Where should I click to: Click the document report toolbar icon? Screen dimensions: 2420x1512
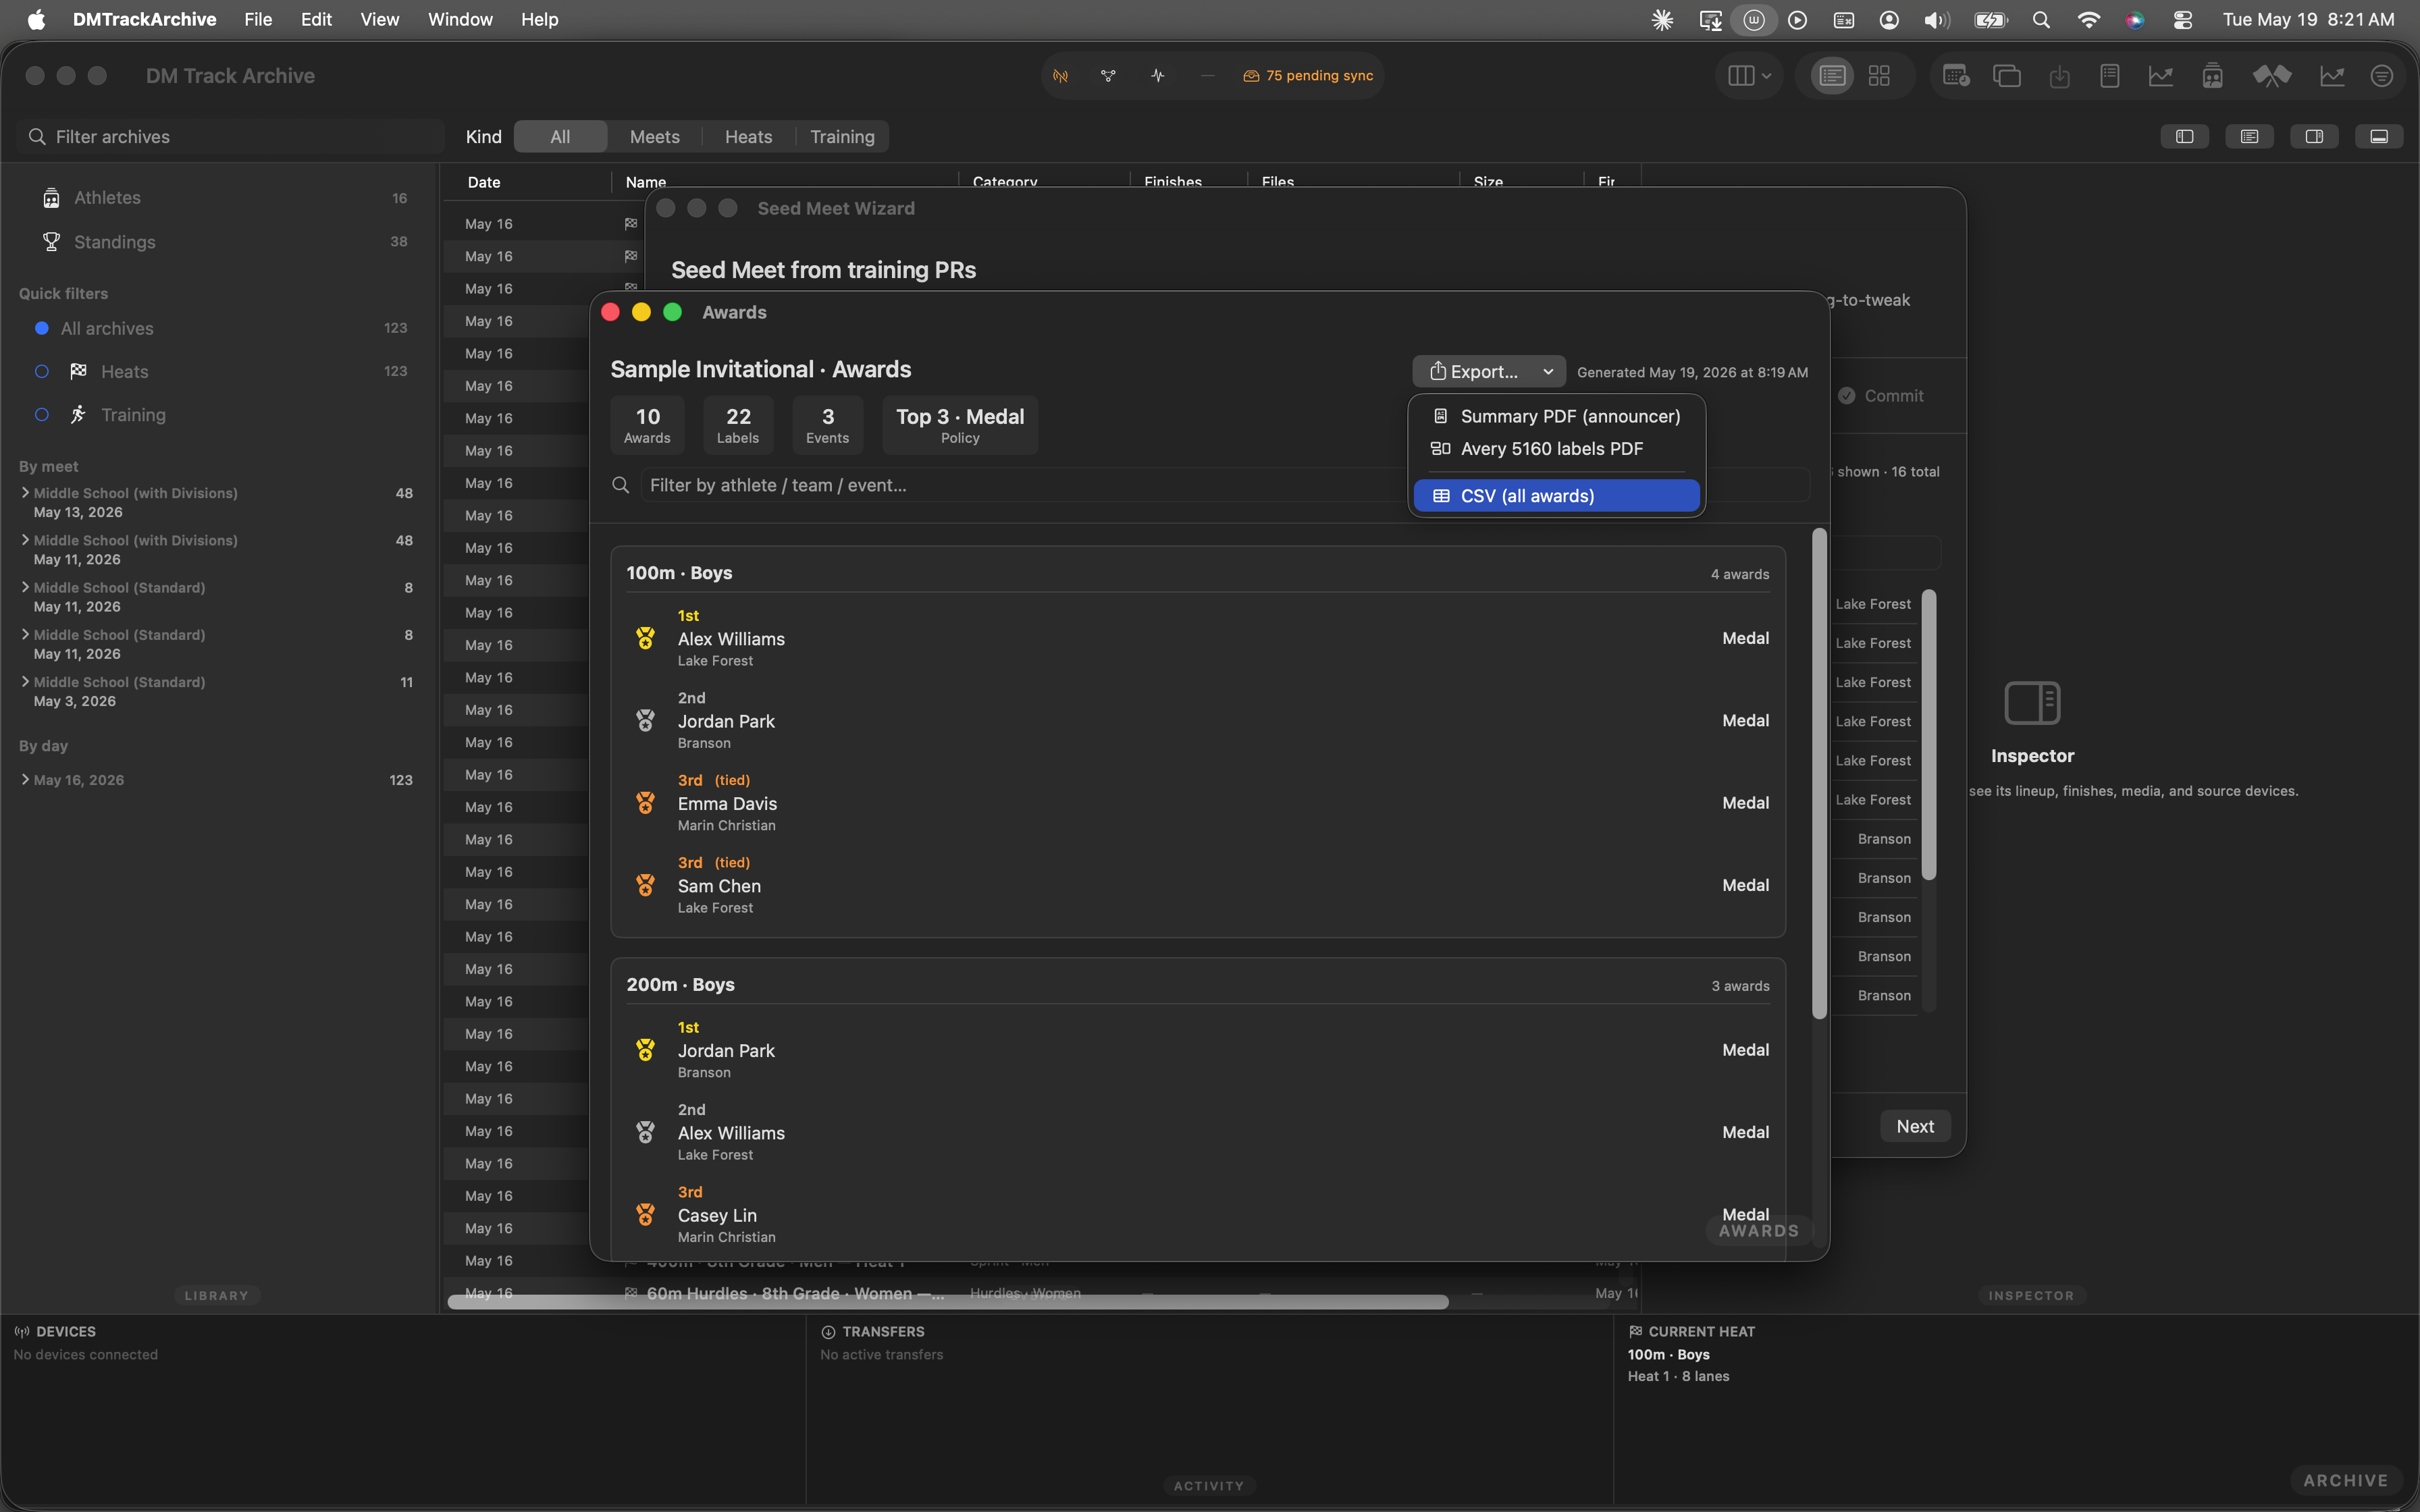point(2109,76)
